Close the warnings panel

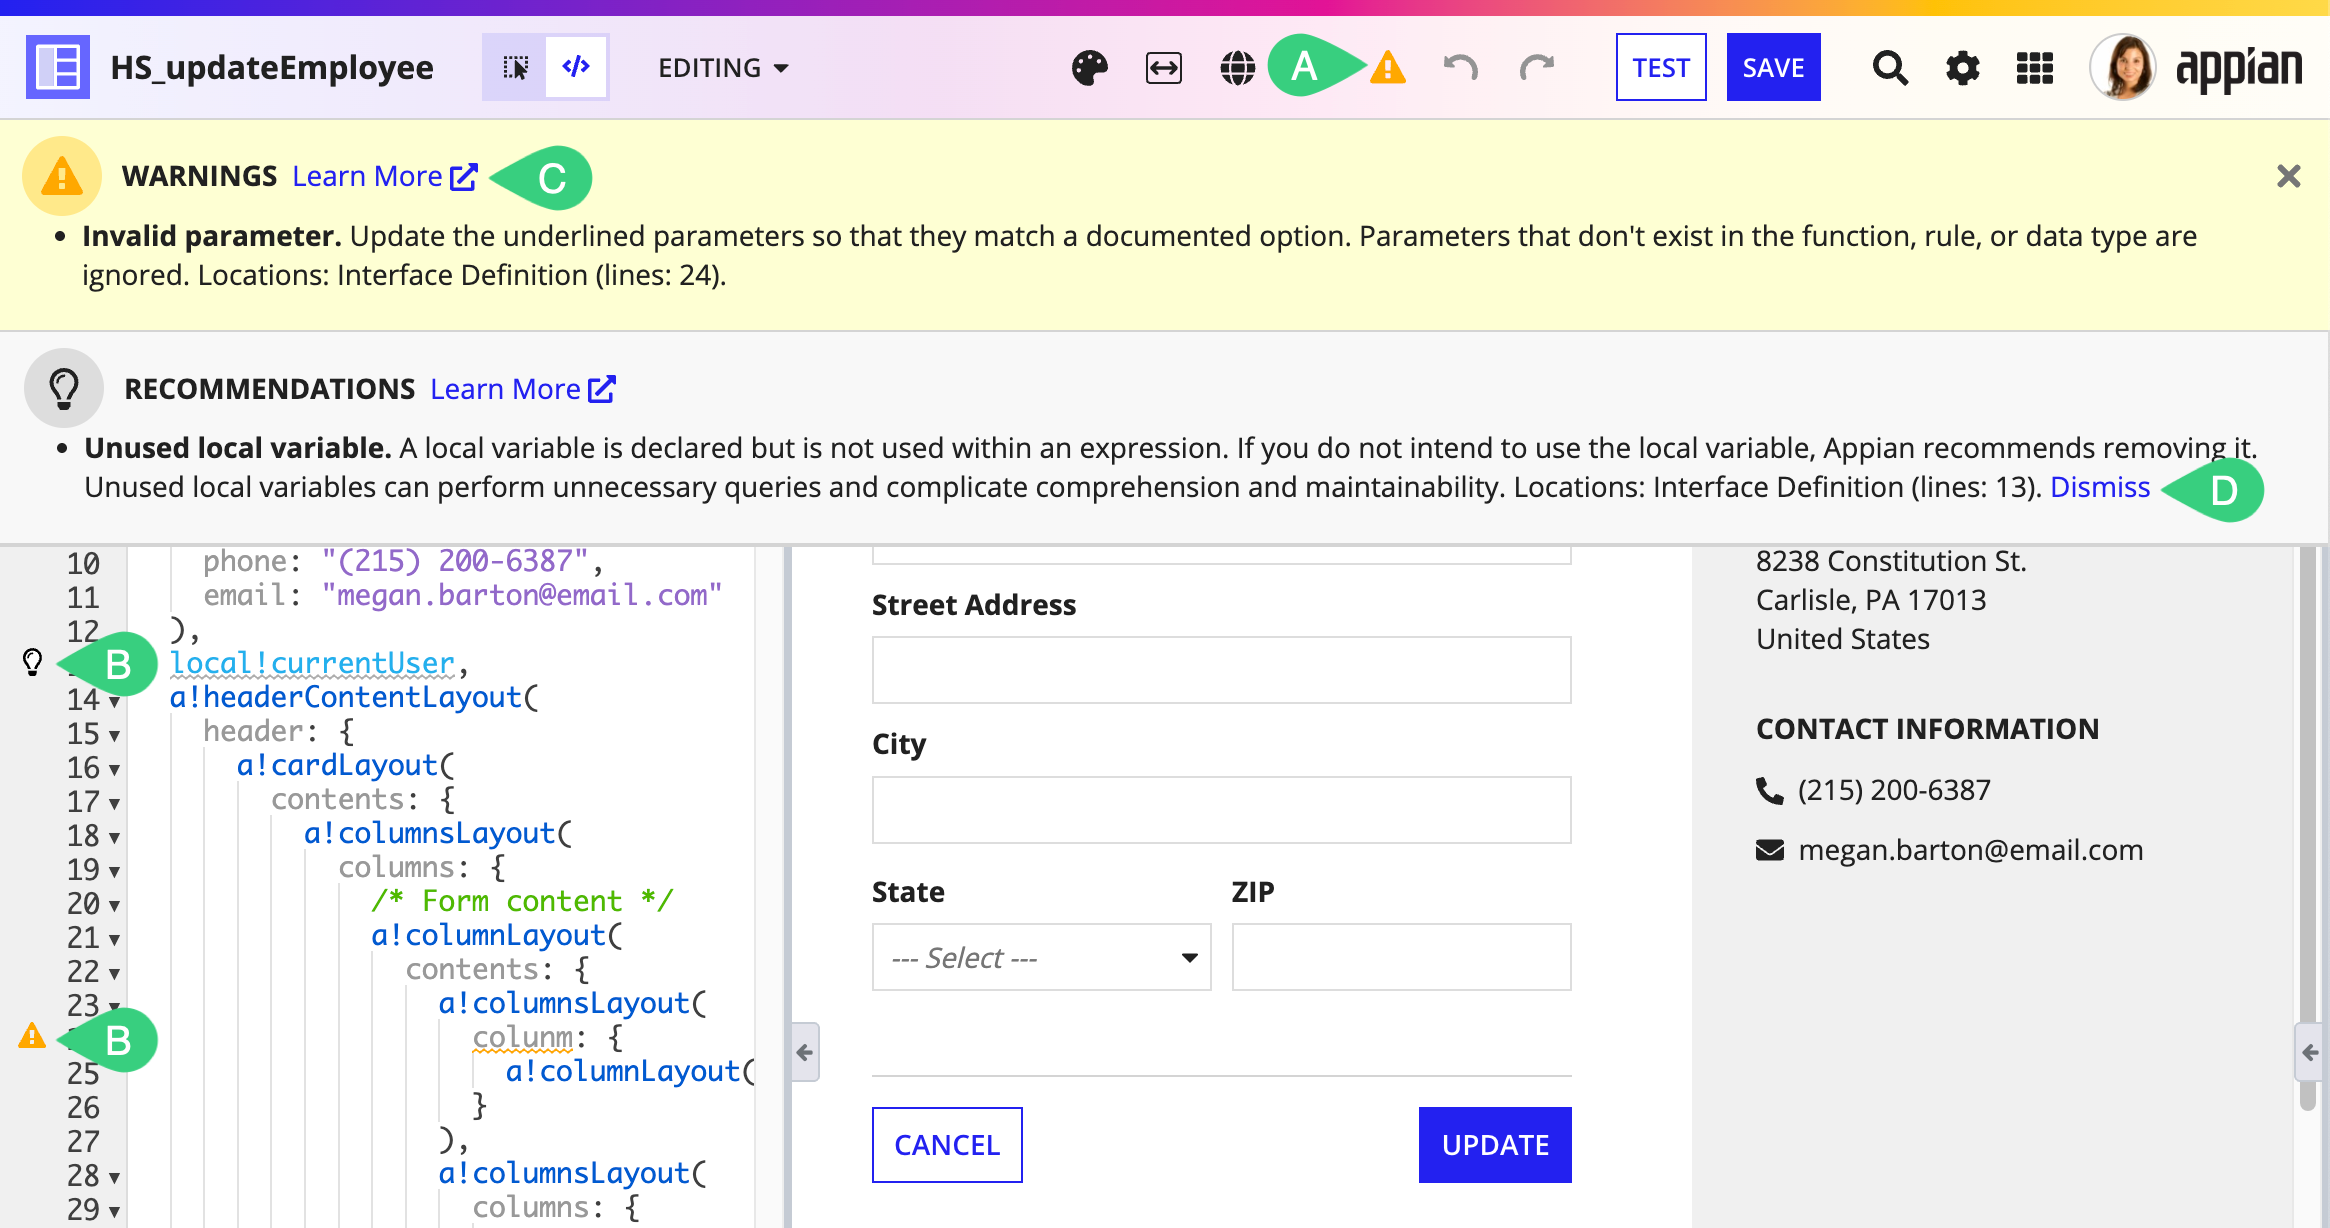(x=2288, y=176)
